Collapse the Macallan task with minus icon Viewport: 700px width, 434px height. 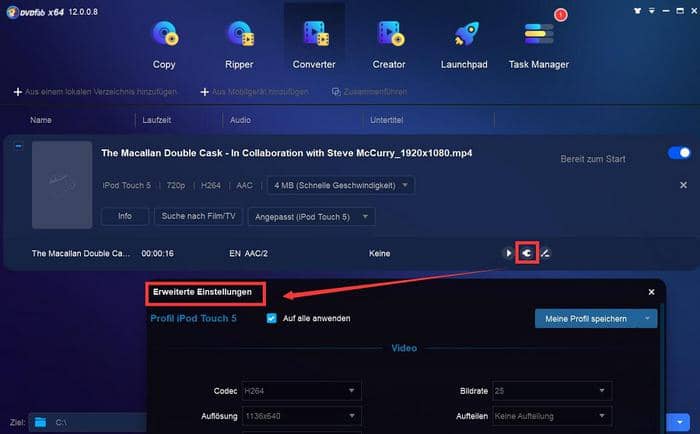(18, 146)
